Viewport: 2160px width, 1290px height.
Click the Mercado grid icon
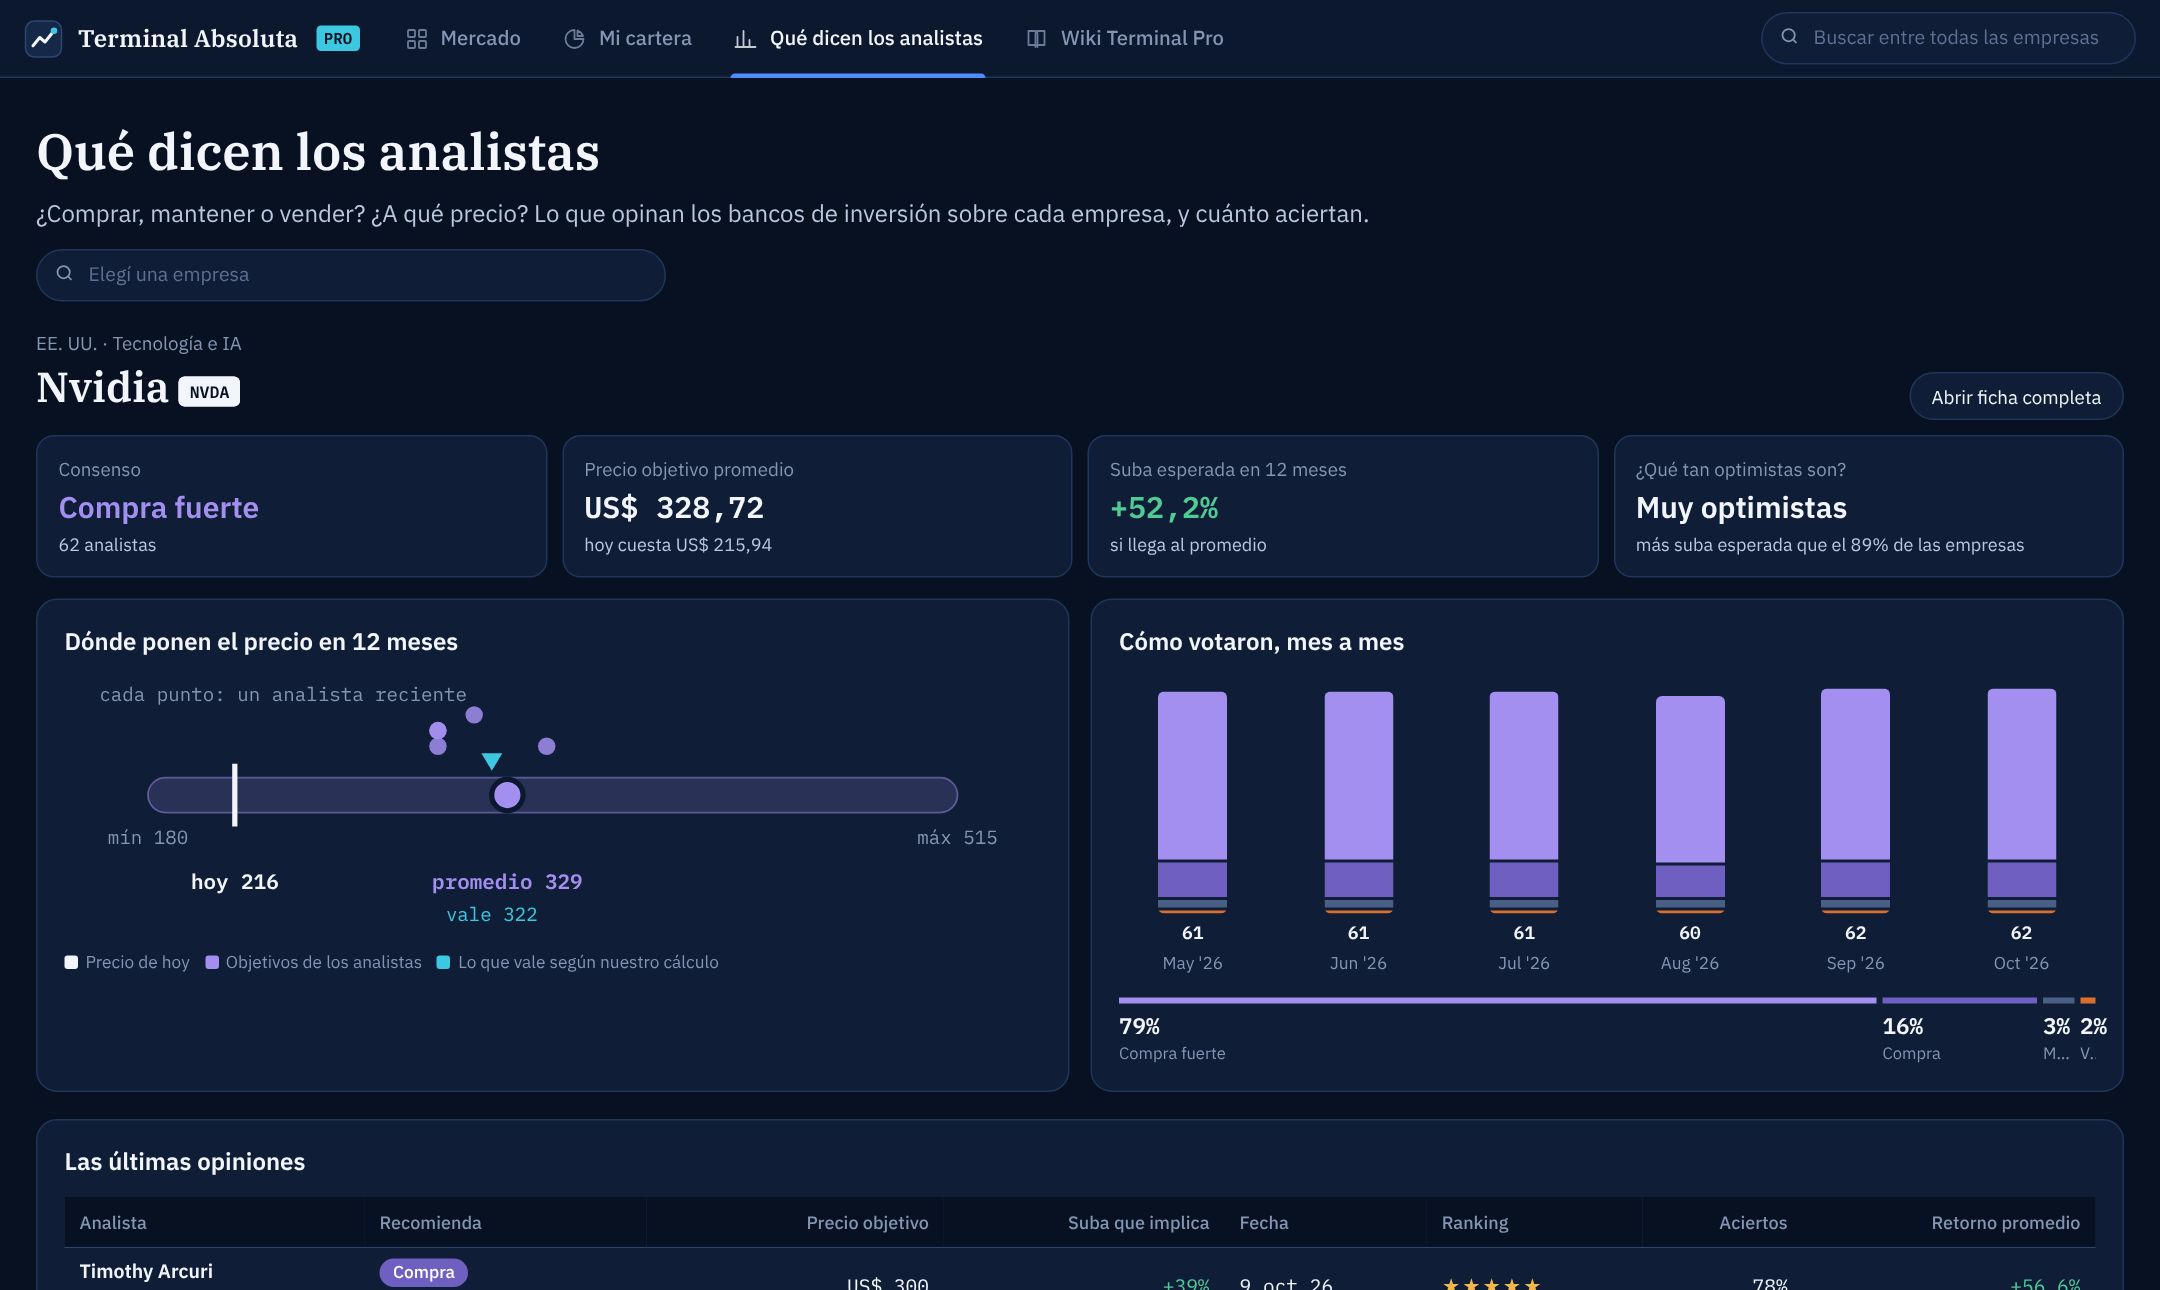417,39
